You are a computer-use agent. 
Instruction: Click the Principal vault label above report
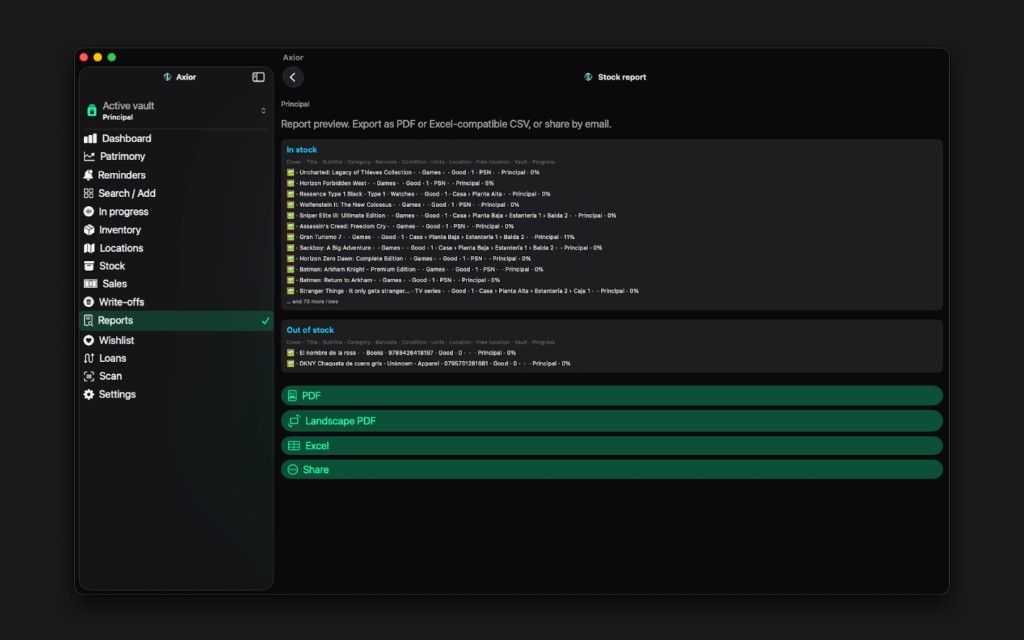click(295, 104)
